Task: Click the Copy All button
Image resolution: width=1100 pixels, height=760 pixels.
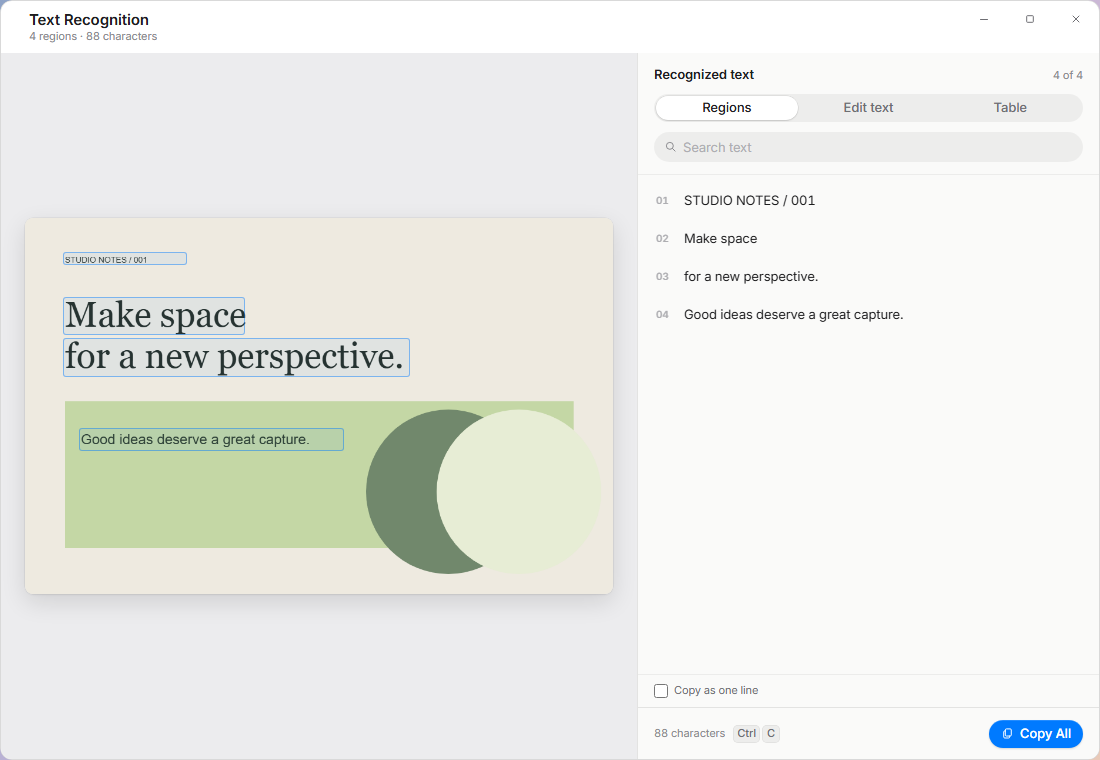Action: (1035, 733)
